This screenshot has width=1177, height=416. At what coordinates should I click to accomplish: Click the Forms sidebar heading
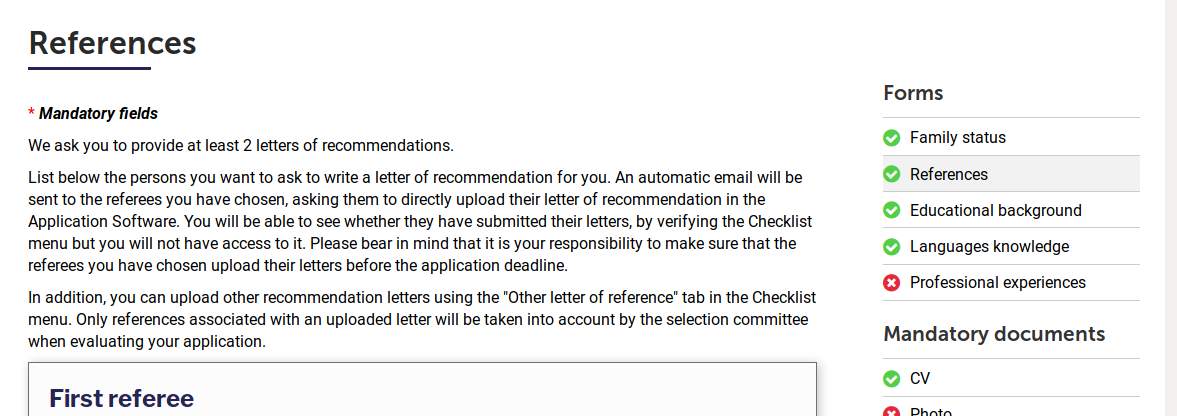(913, 93)
